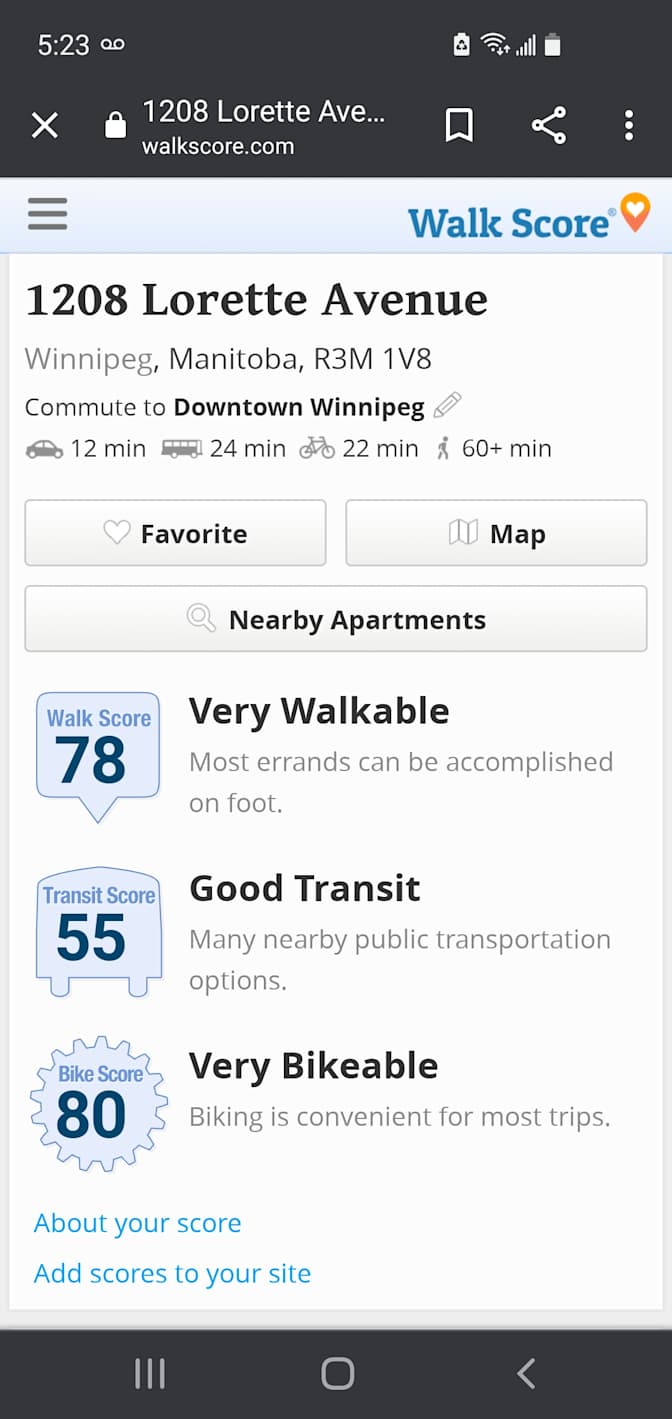Open the Map view

coord(496,533)
